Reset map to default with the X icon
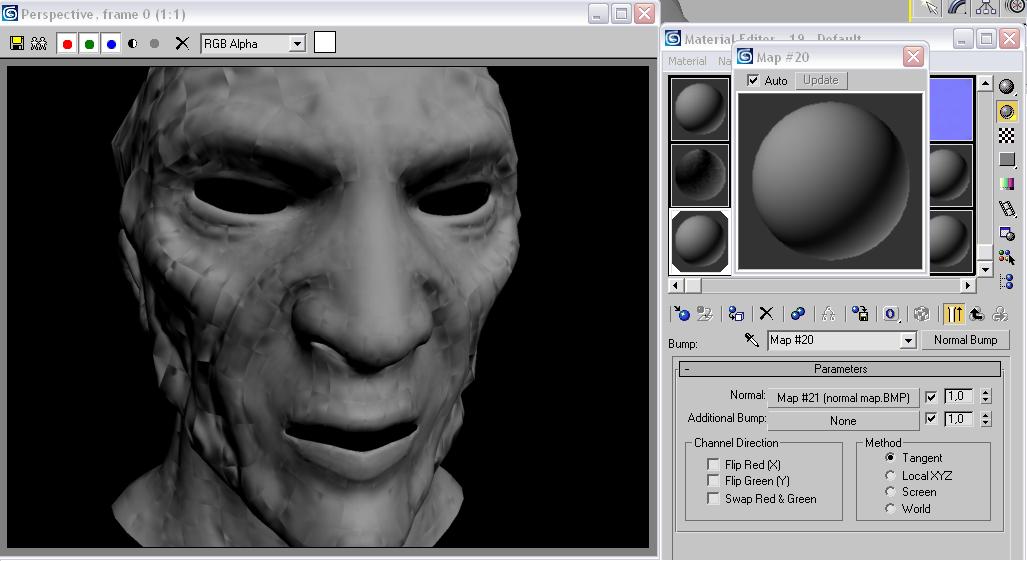The image size is (1027, 561). 766,314
